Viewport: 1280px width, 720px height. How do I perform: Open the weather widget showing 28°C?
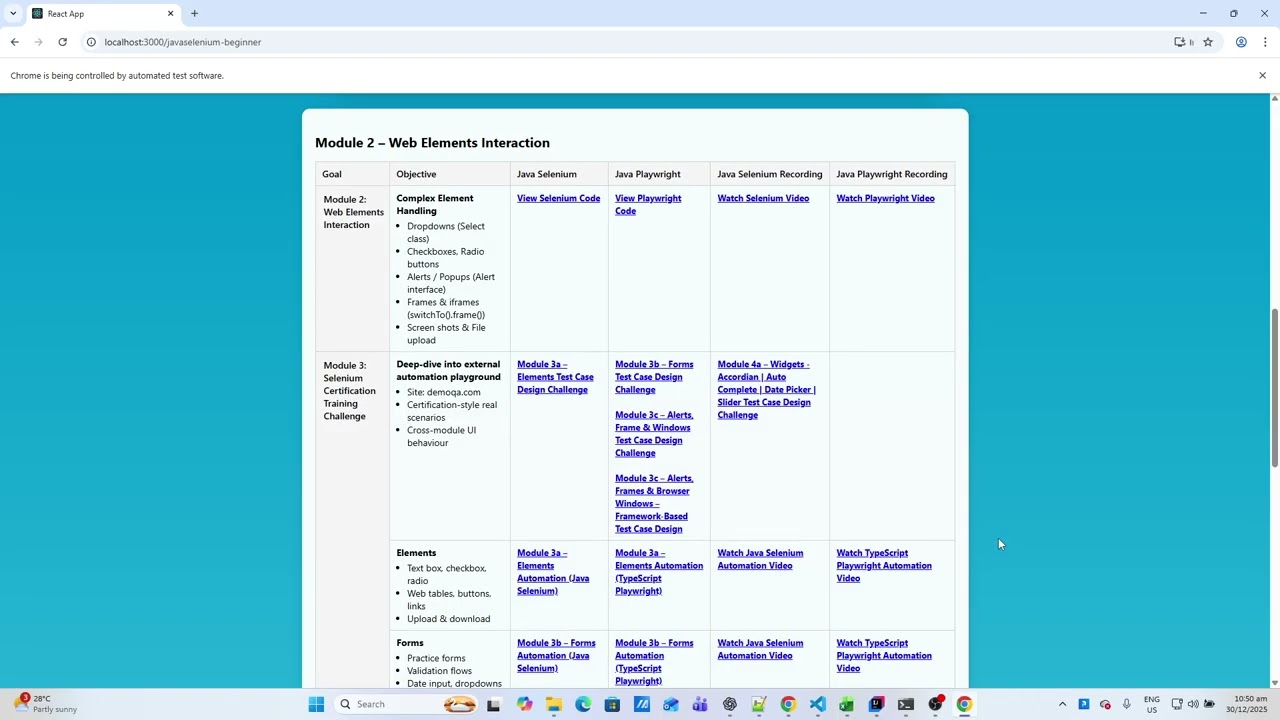pos(45,704)
